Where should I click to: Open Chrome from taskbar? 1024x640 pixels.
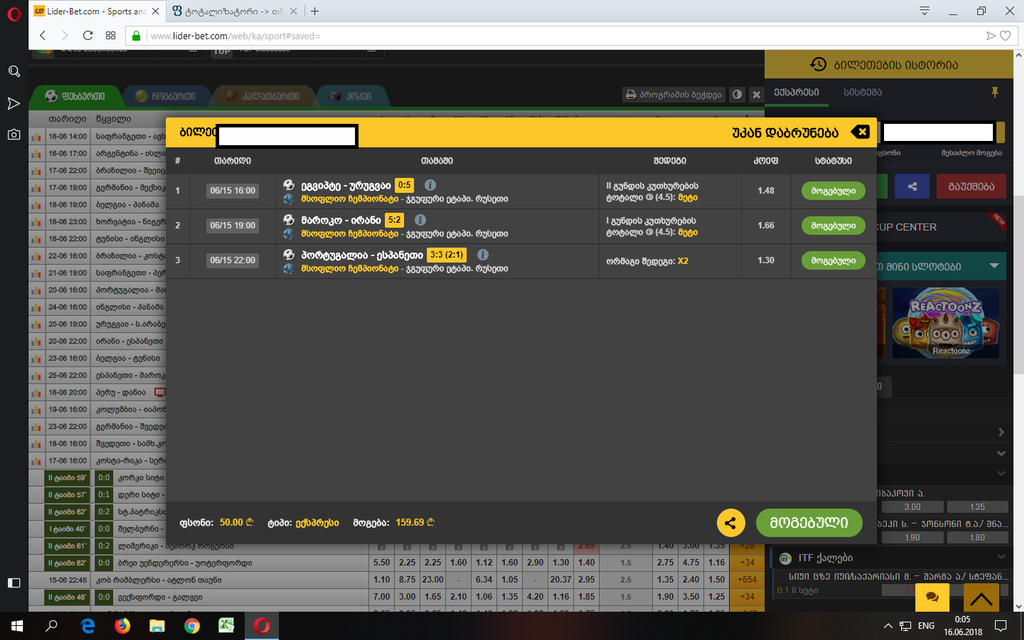(191, 626)
